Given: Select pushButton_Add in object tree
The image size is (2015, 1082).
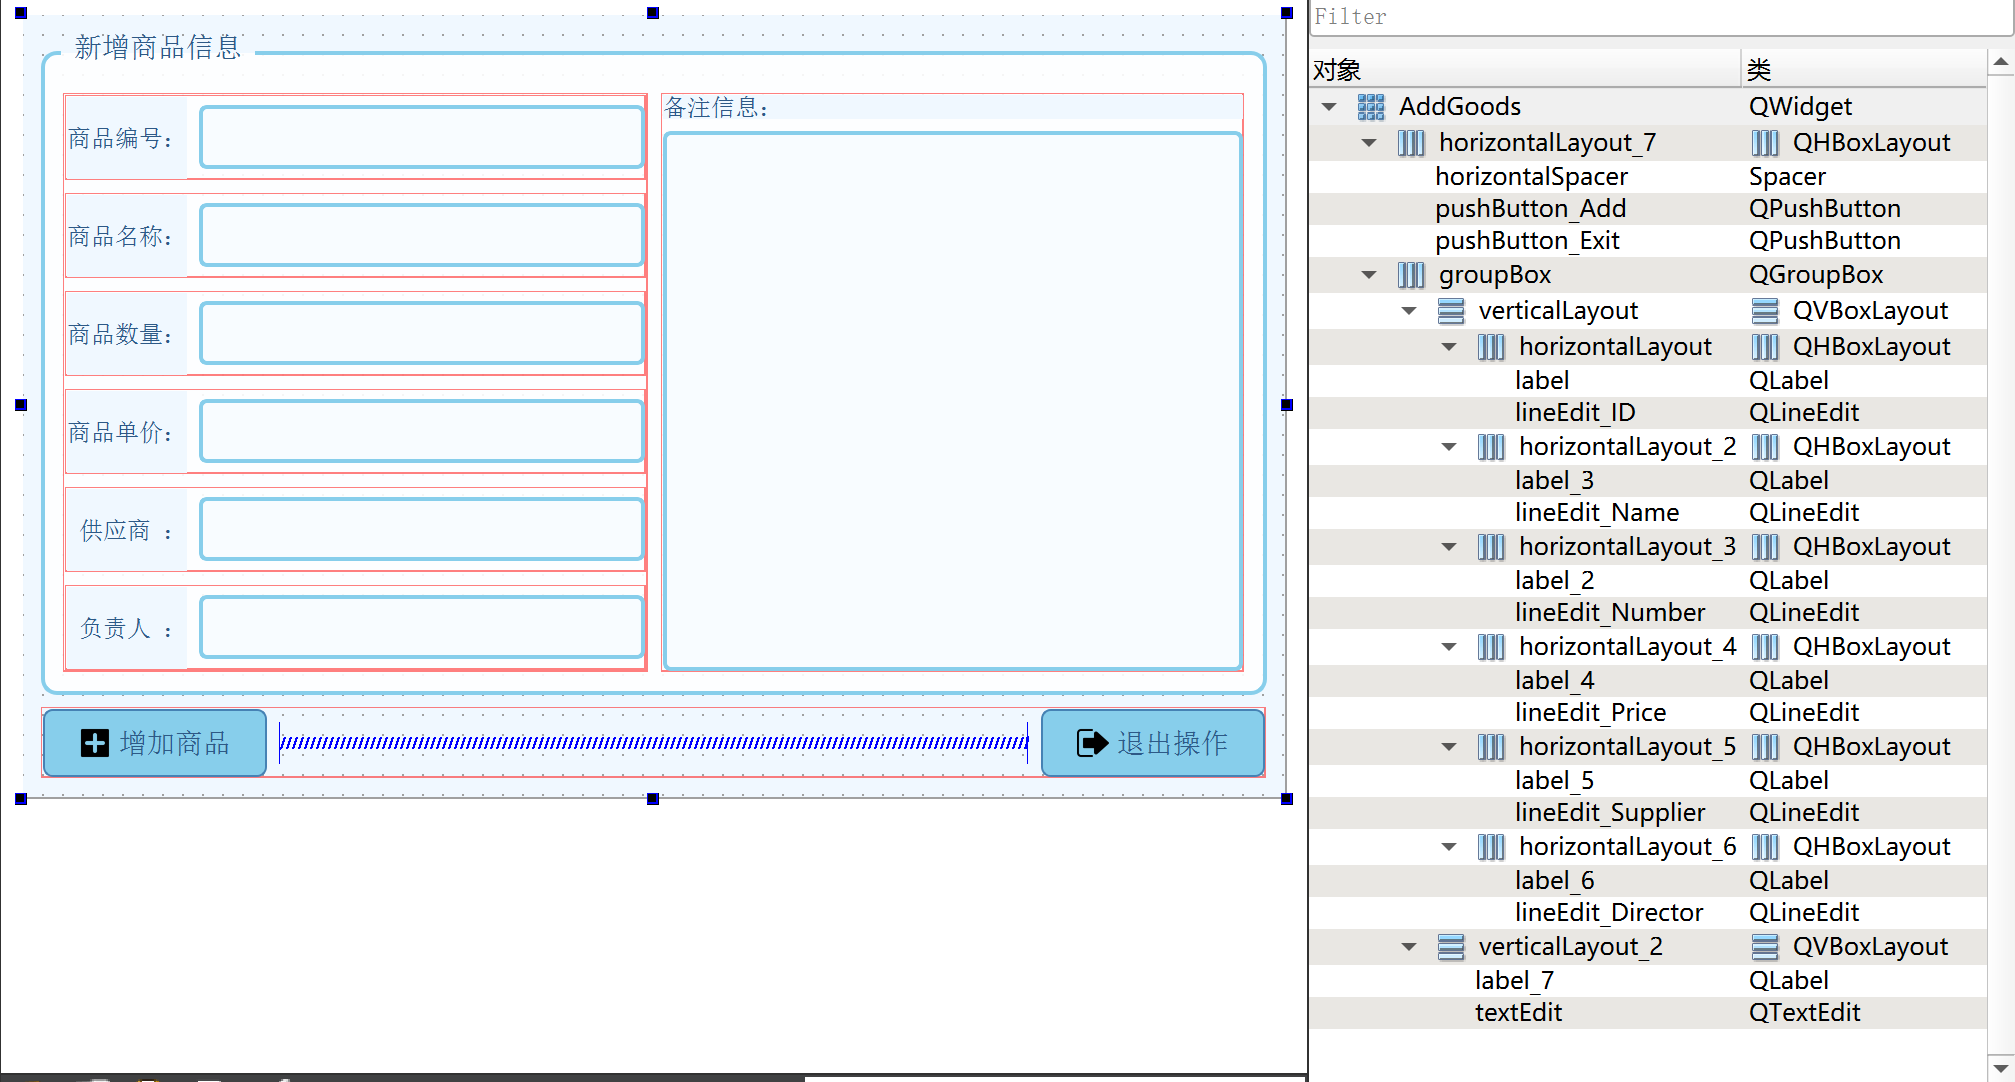Looking at the screenshot, I should click(x=1530, y=209).
